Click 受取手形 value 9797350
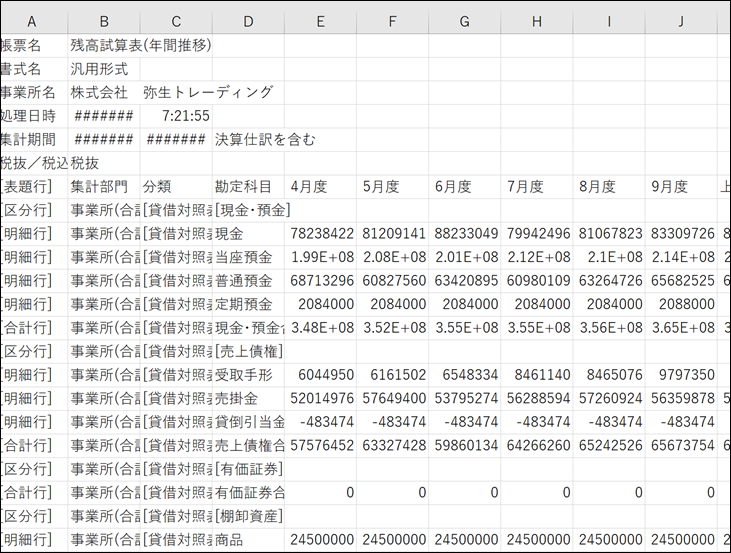 (x=681, y=374)
